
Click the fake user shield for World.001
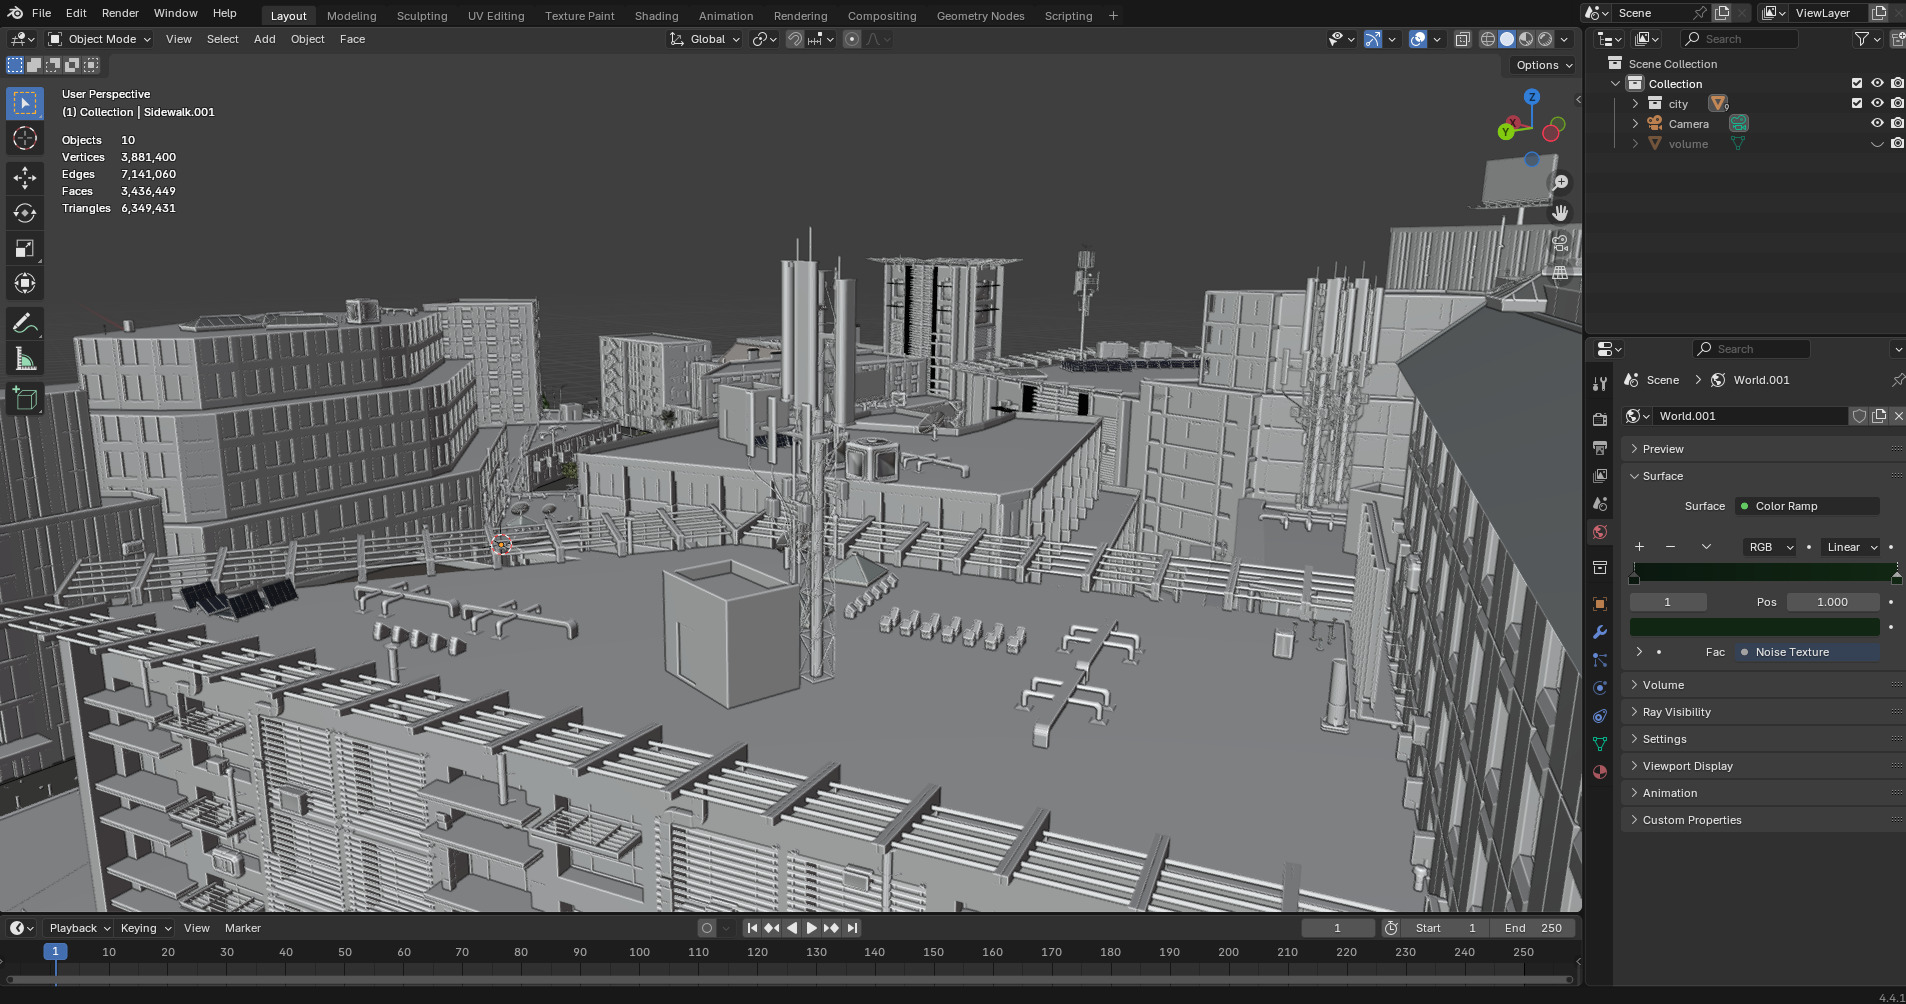coord(1859,416)
